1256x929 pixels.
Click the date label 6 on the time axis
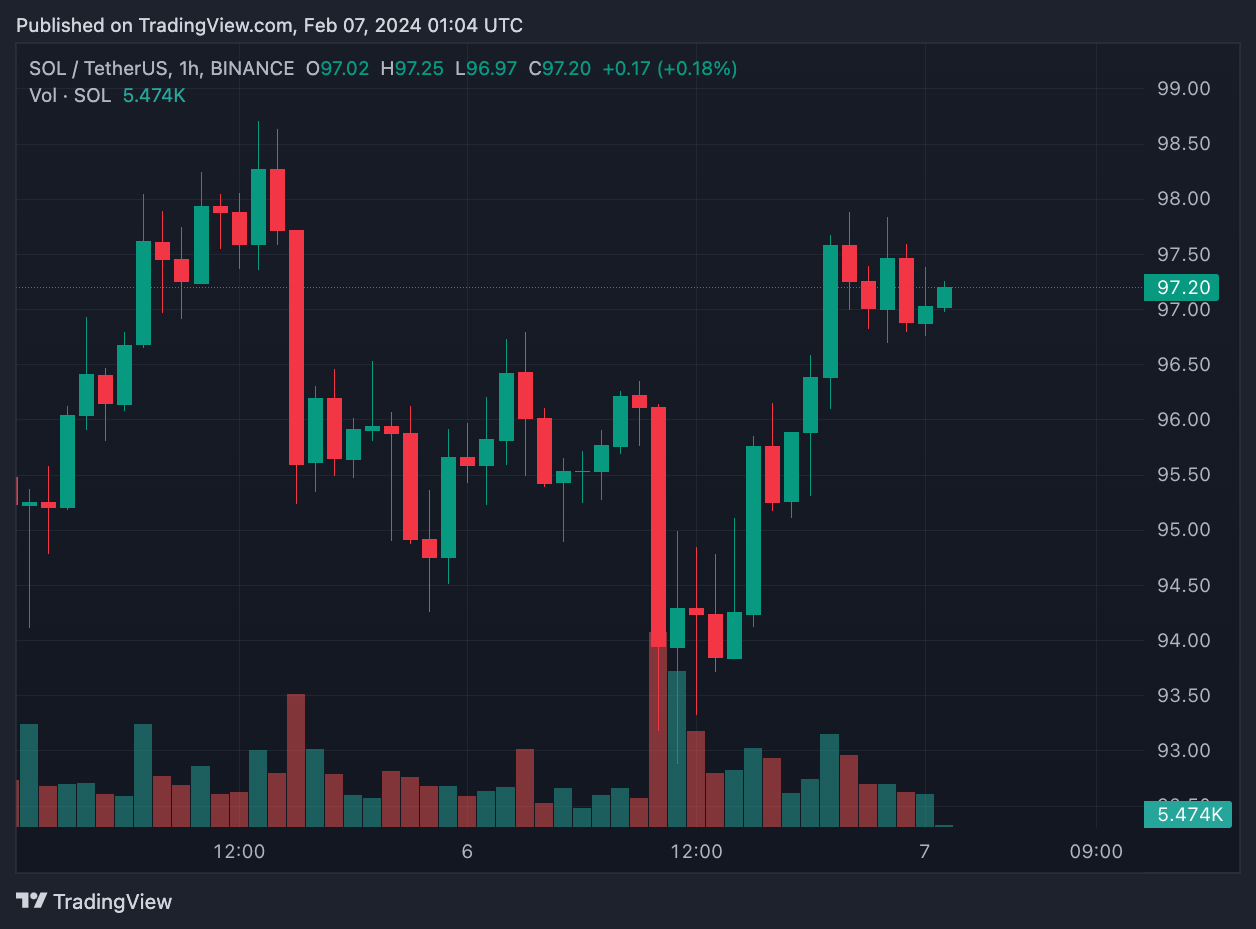466,852
